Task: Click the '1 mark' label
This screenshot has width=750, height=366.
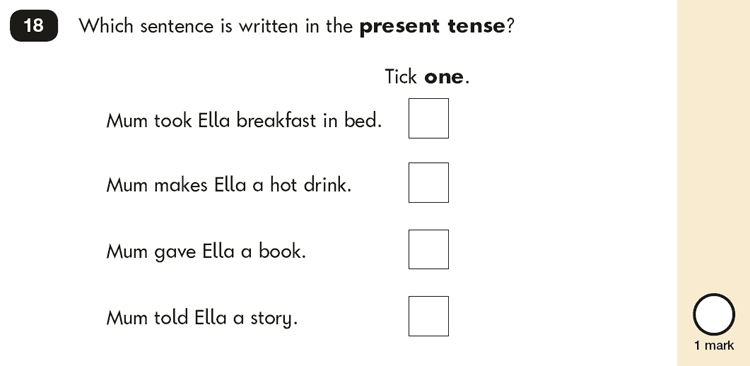Action: (x=714, y=345)
